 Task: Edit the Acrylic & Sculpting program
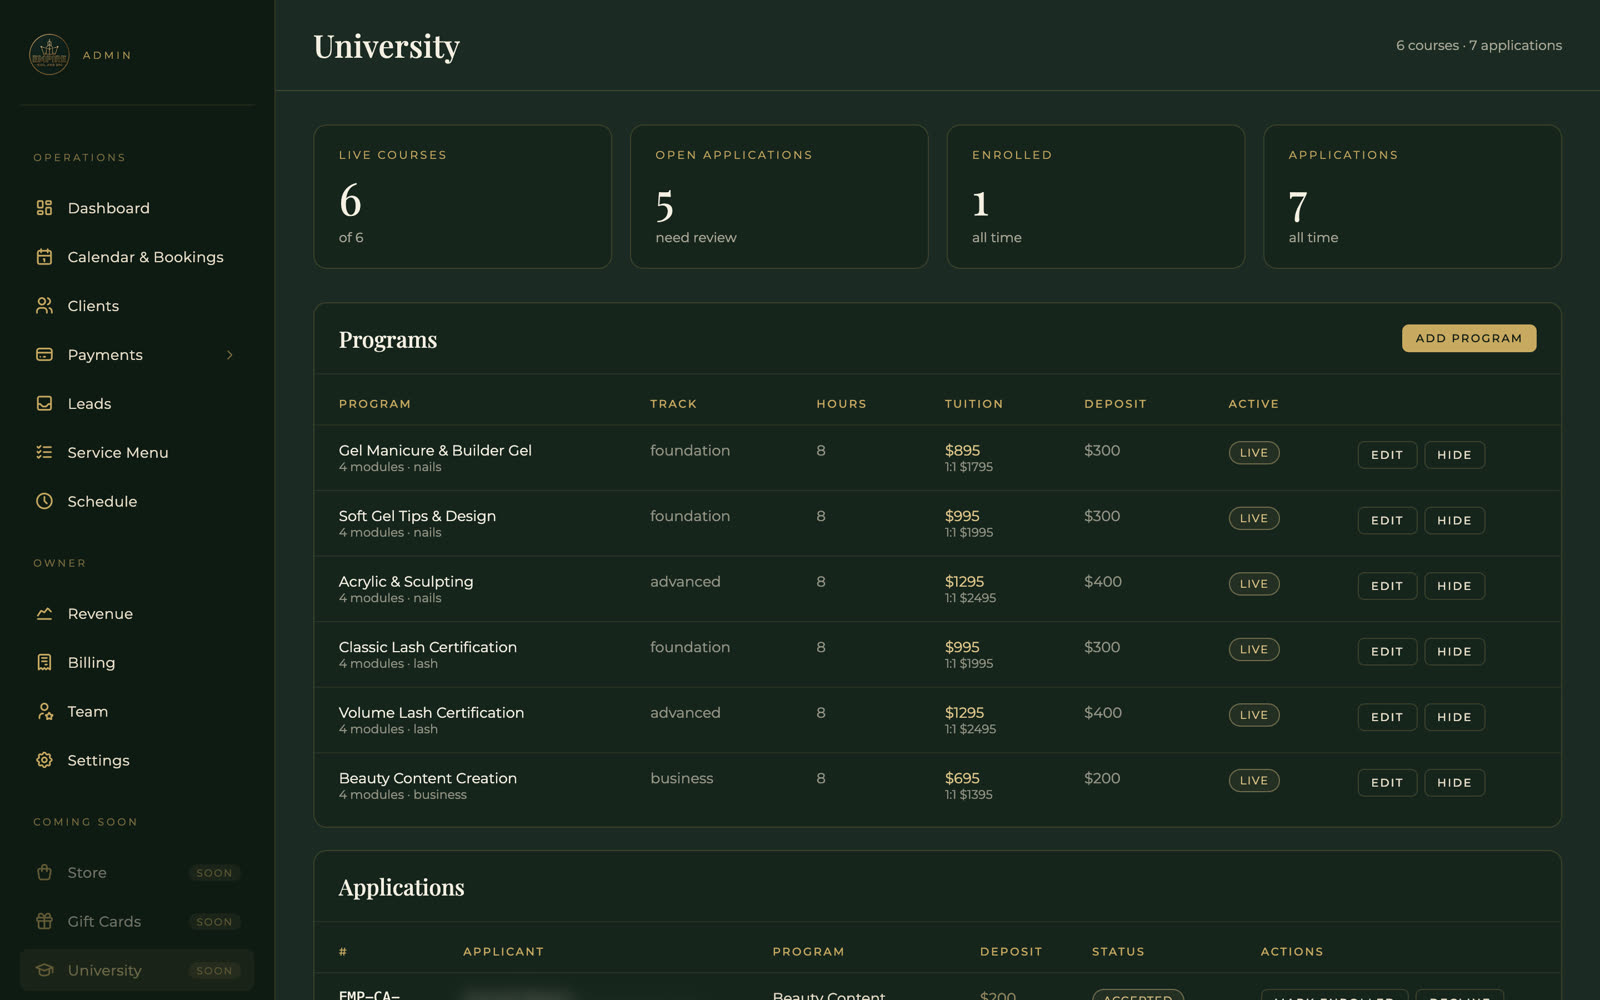(1387, 586)
